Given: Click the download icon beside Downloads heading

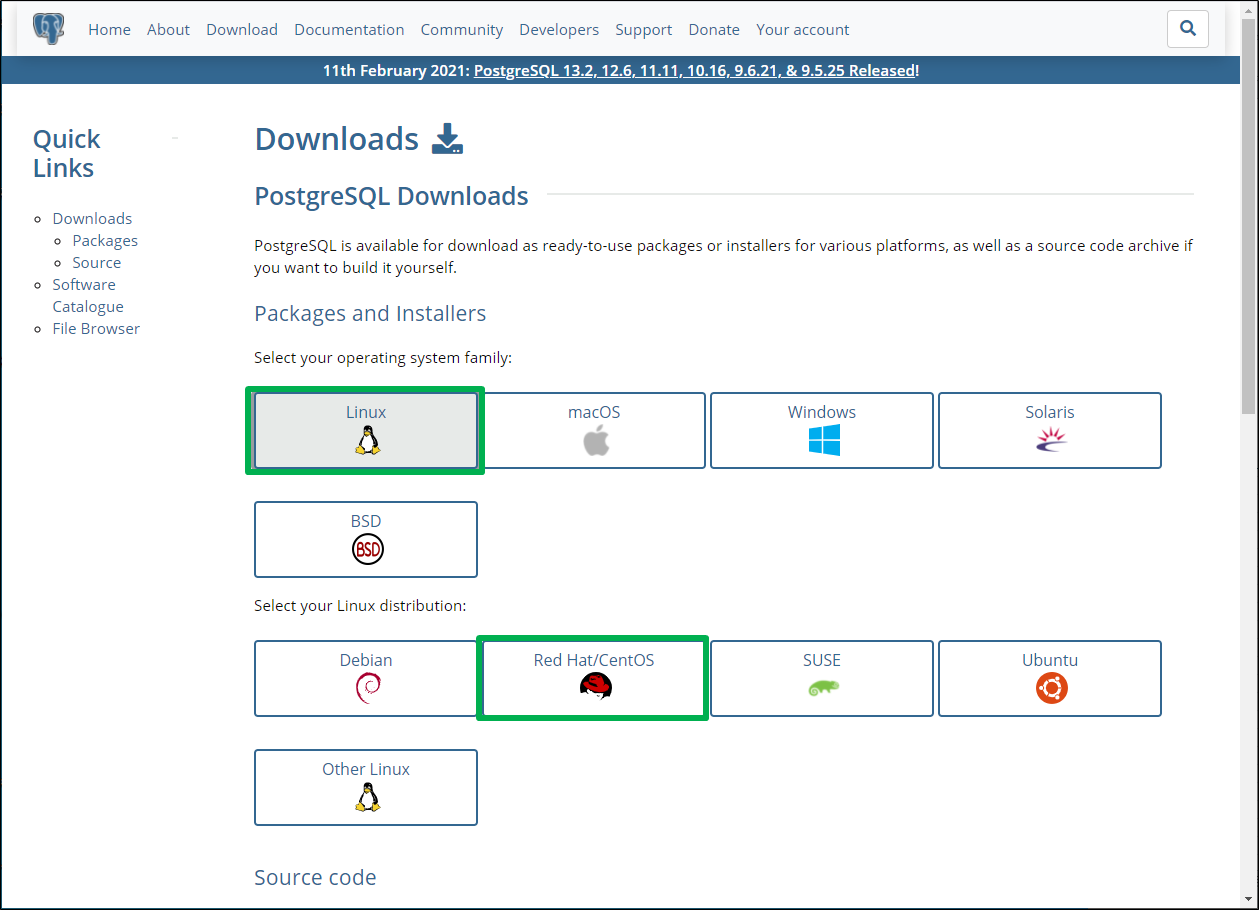Looking at the screenshot, I should click(x=447, y=139).
